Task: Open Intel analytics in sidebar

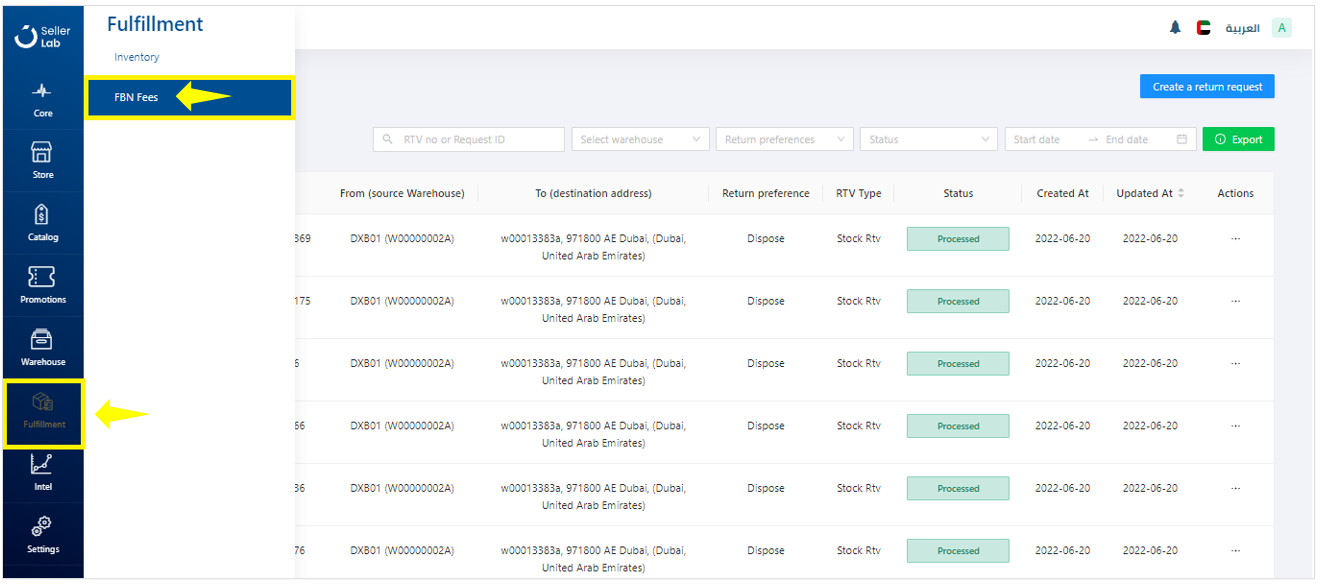Action: tap(42, 472)
